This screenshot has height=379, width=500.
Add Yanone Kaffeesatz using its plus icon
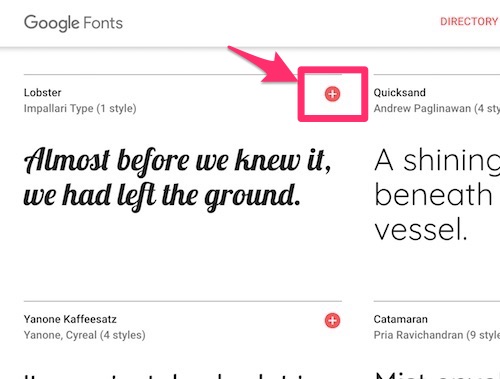(332, 320)
